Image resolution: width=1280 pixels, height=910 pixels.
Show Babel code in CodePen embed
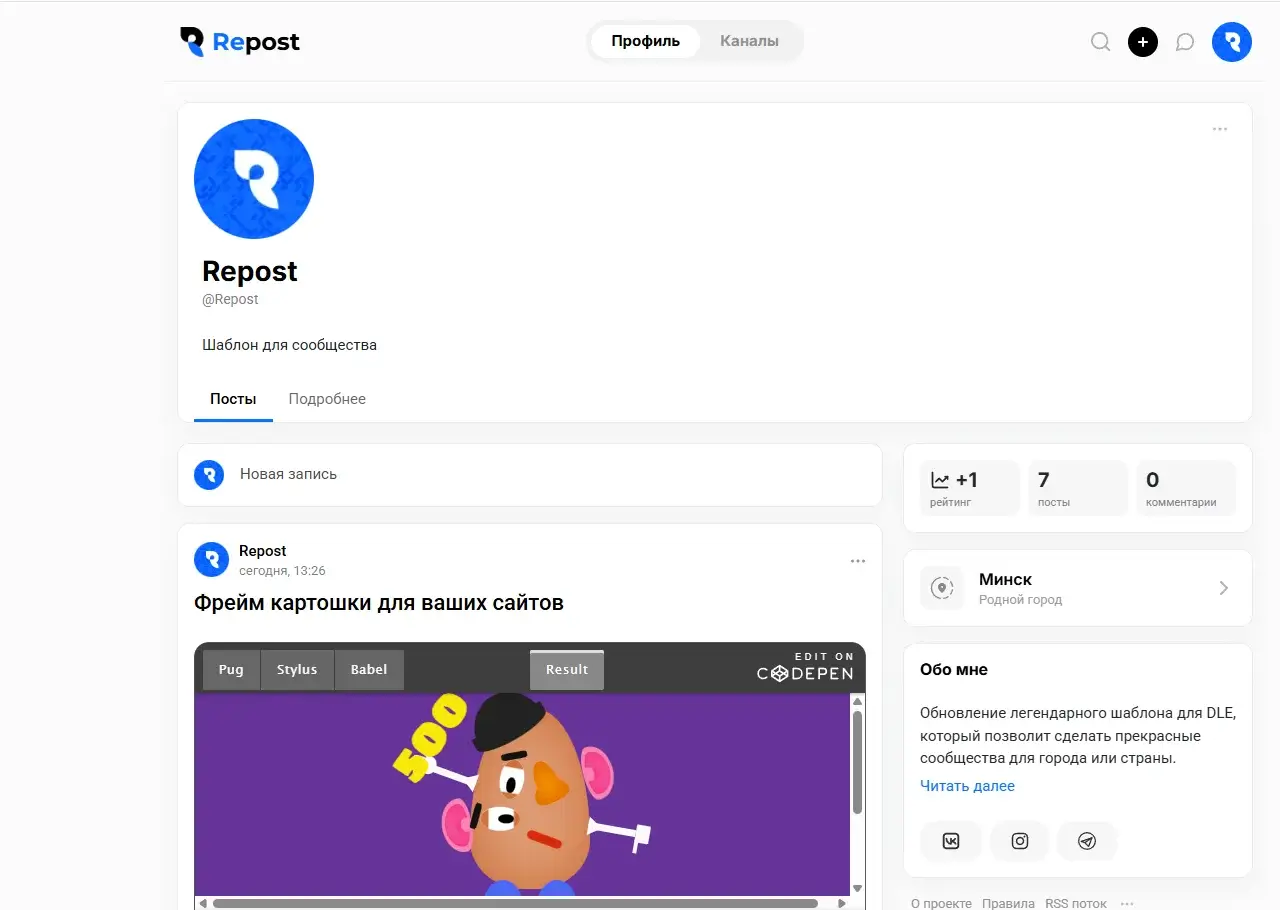(369, 670)
